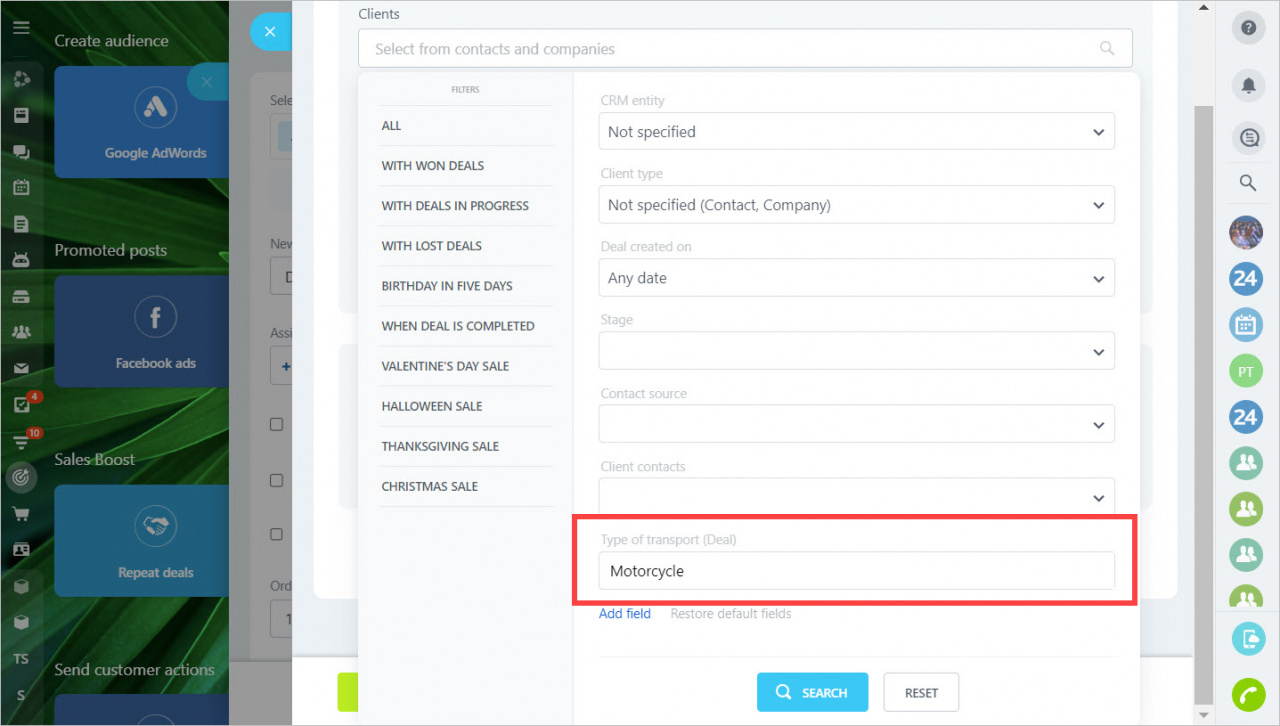Focus the Clients search input

[745, 48]
